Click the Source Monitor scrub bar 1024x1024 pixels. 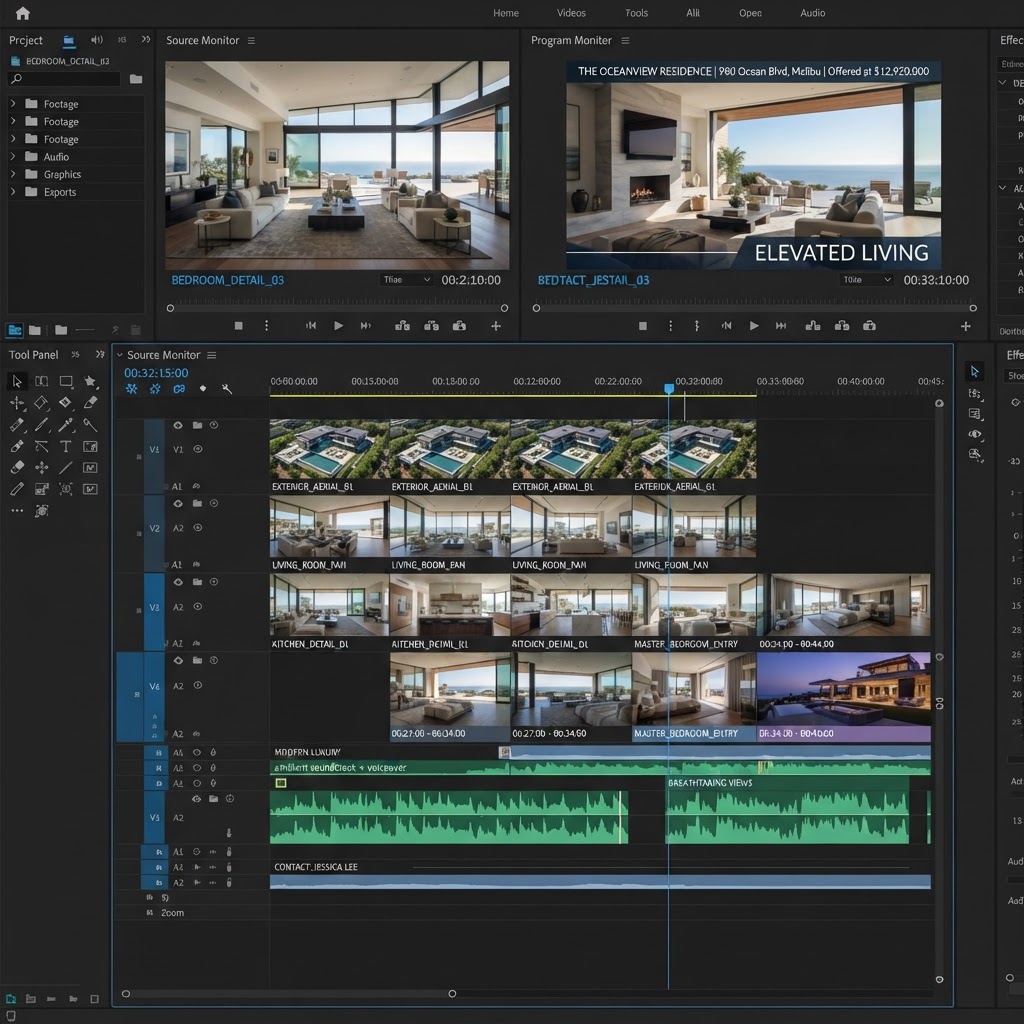tap(337, 308)
